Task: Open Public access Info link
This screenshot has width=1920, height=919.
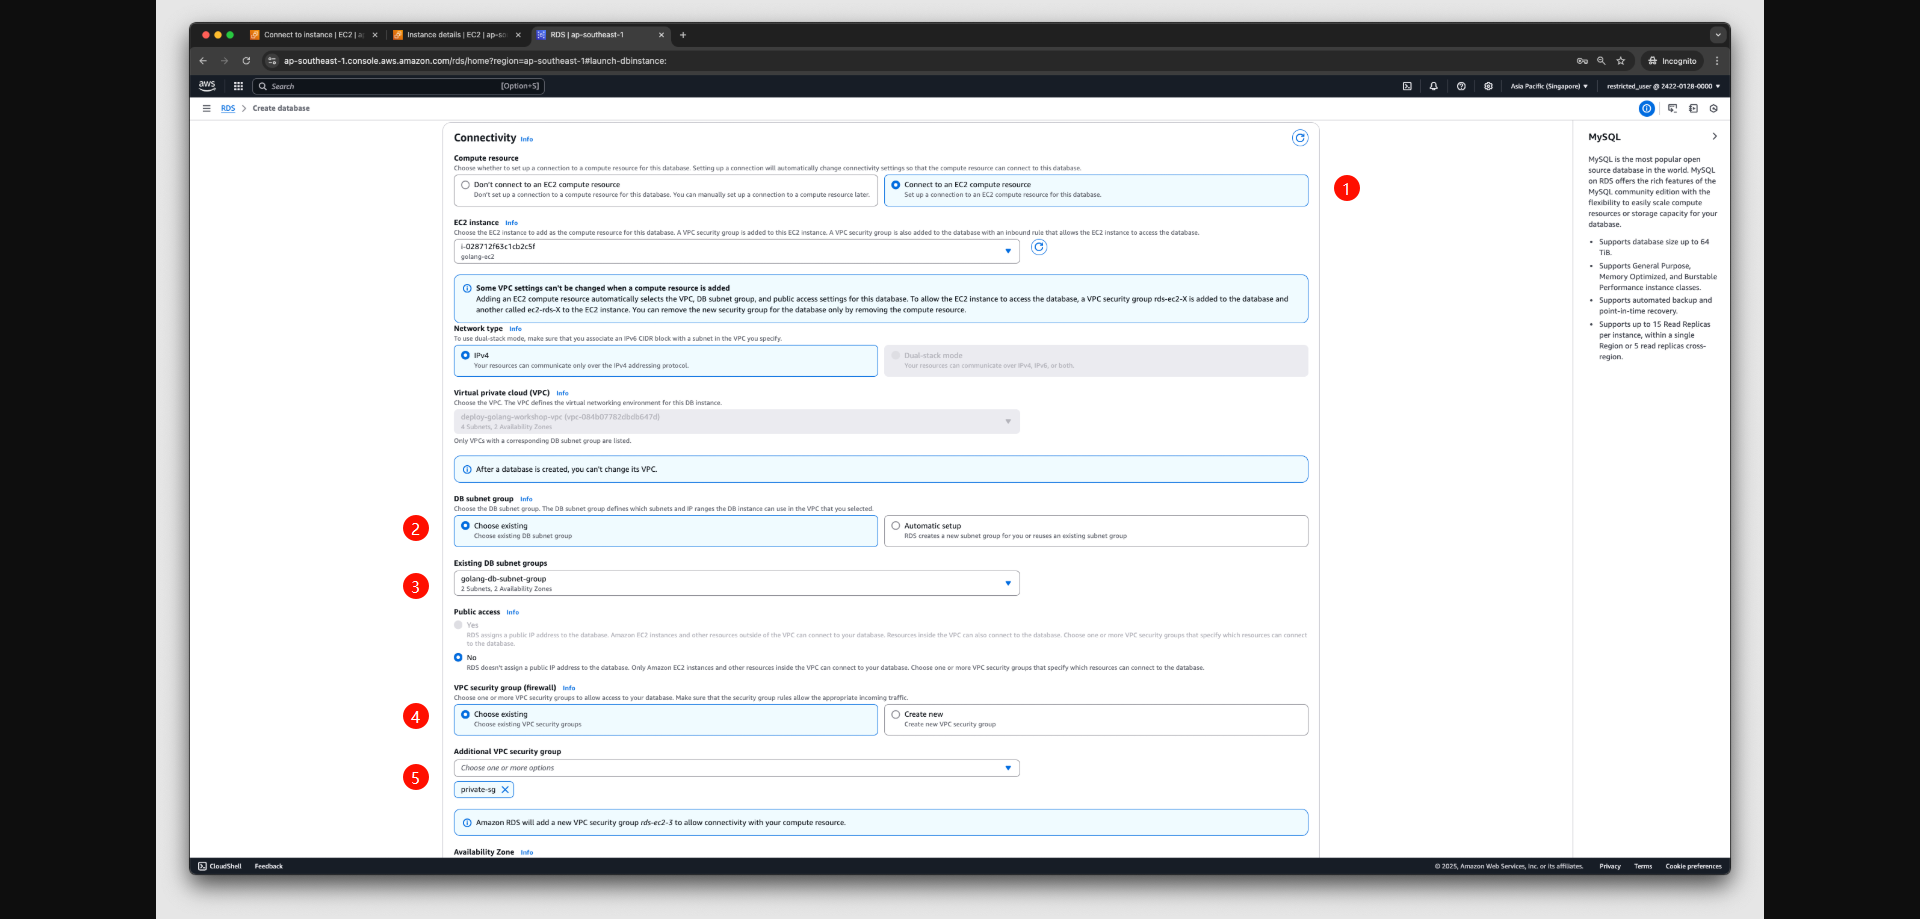Action: 513,612
